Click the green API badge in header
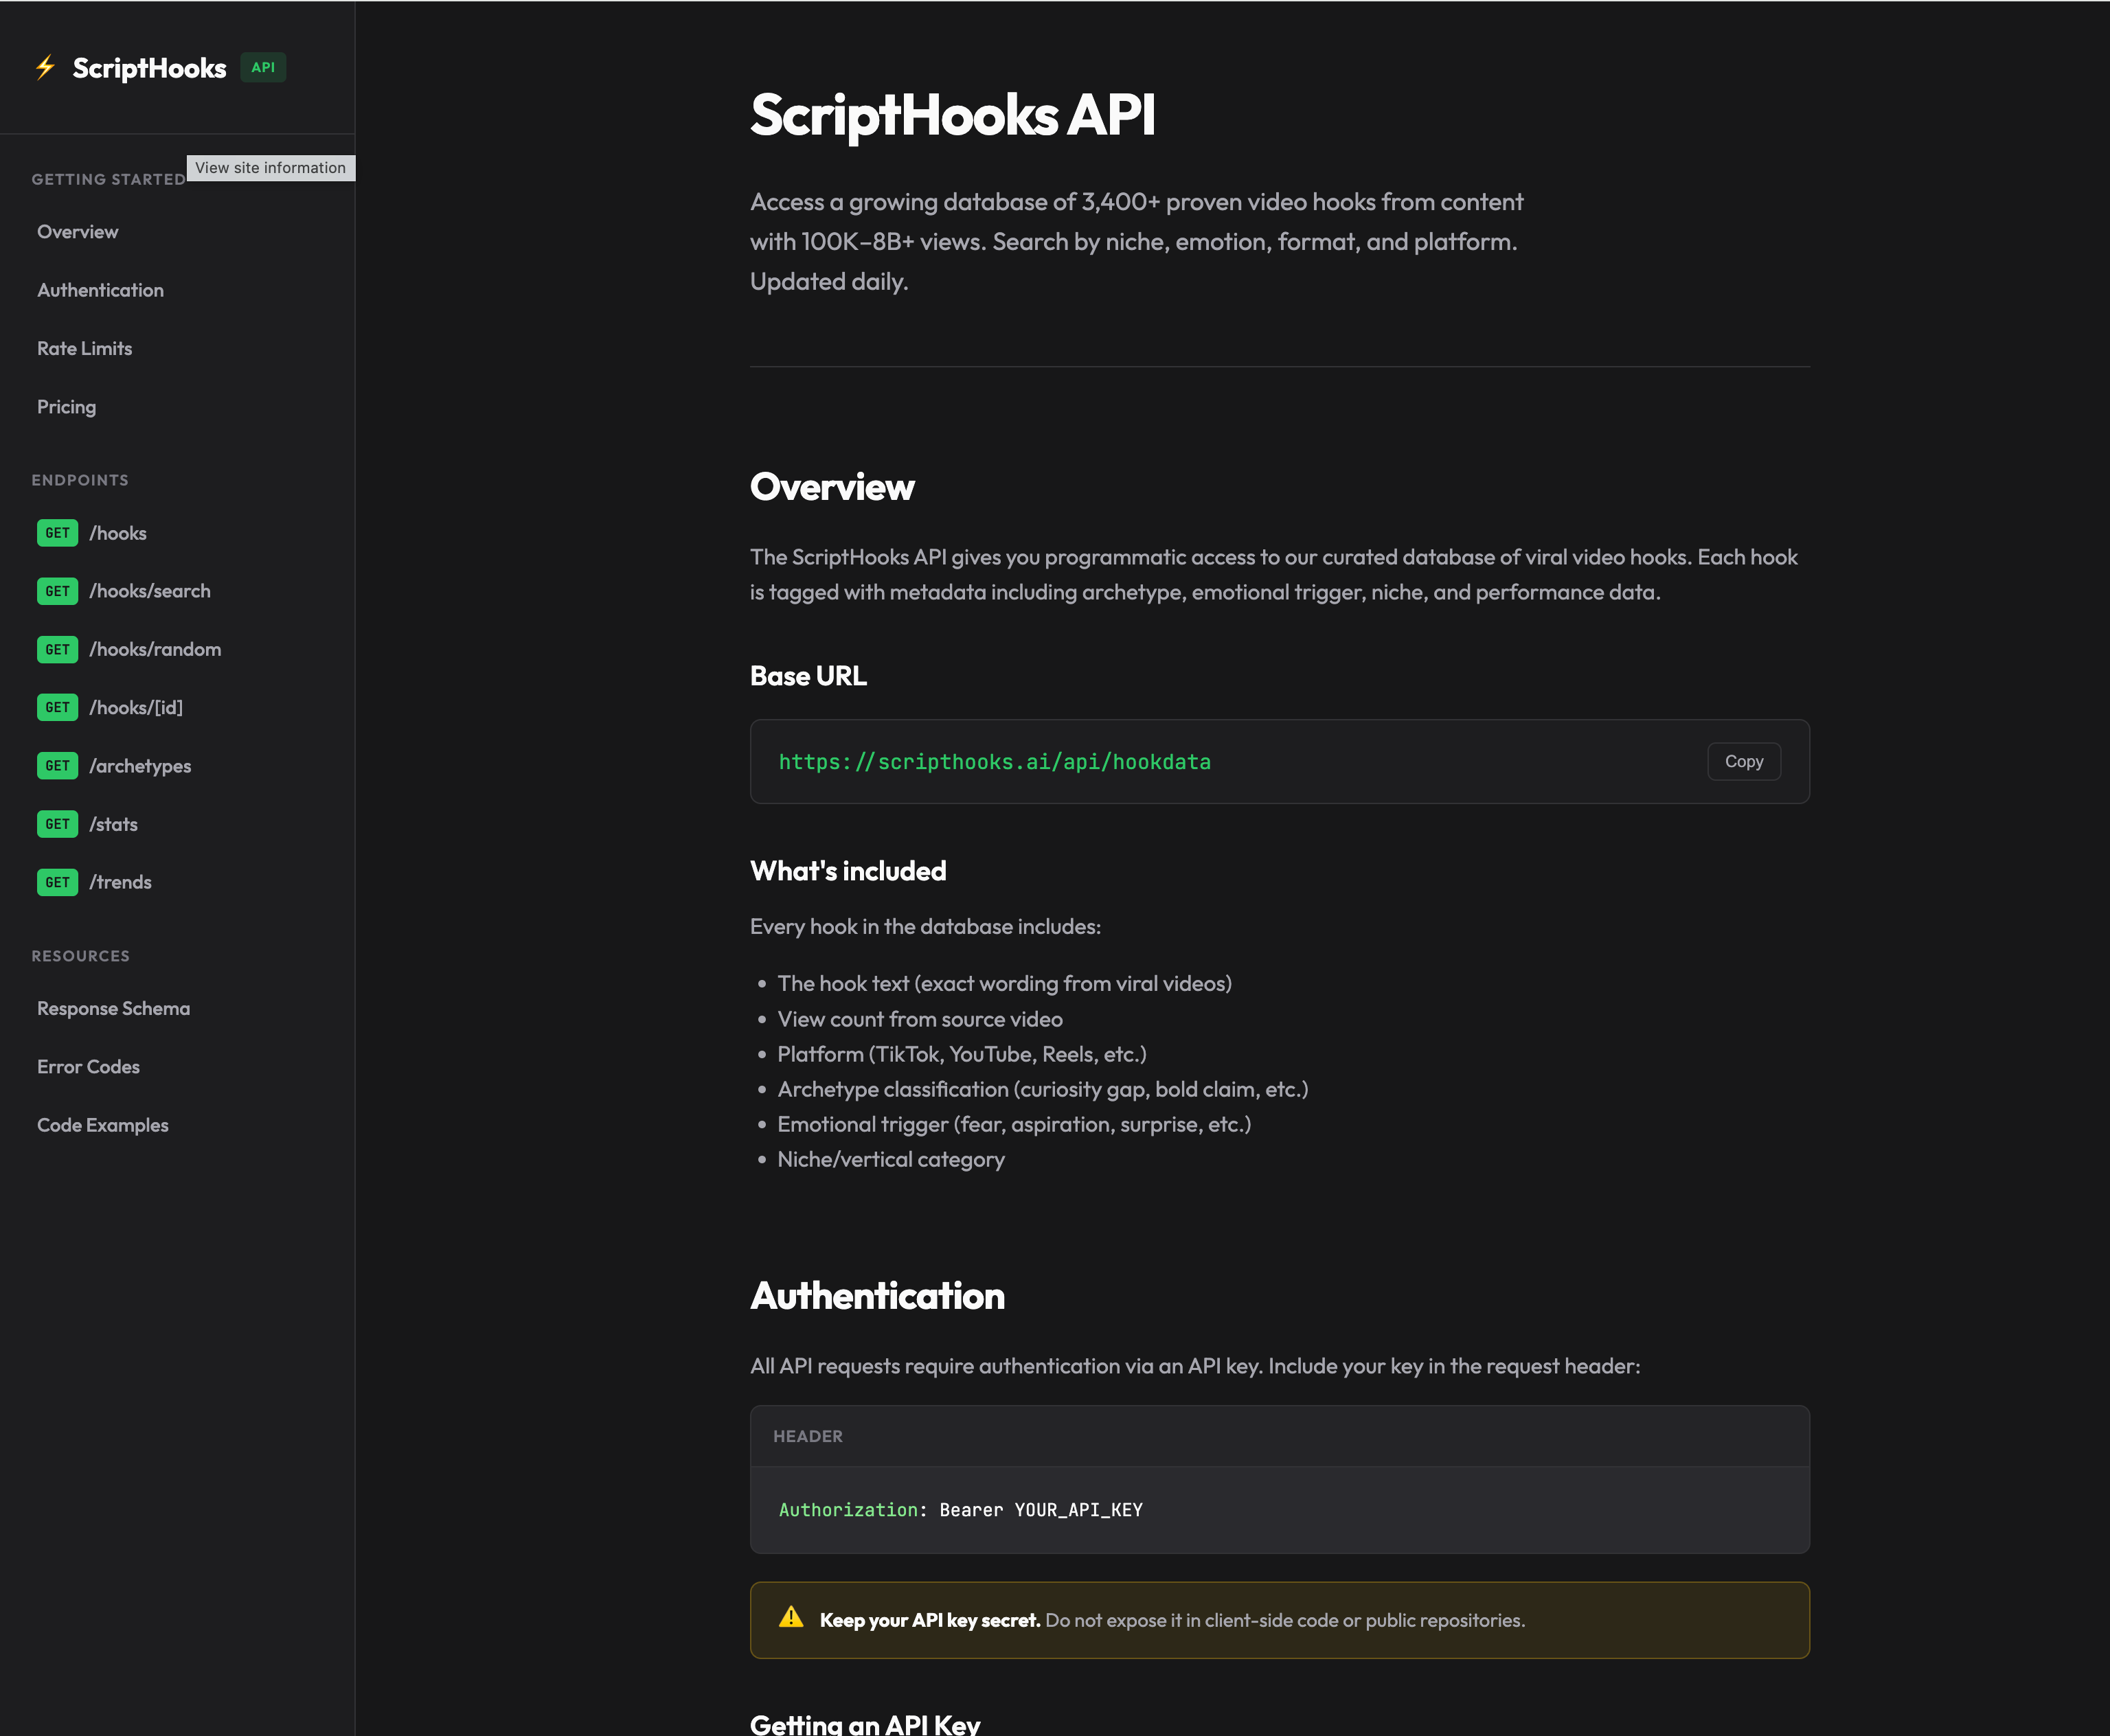This screenshot has height=1736, width=2110. (x=263, y=67)
